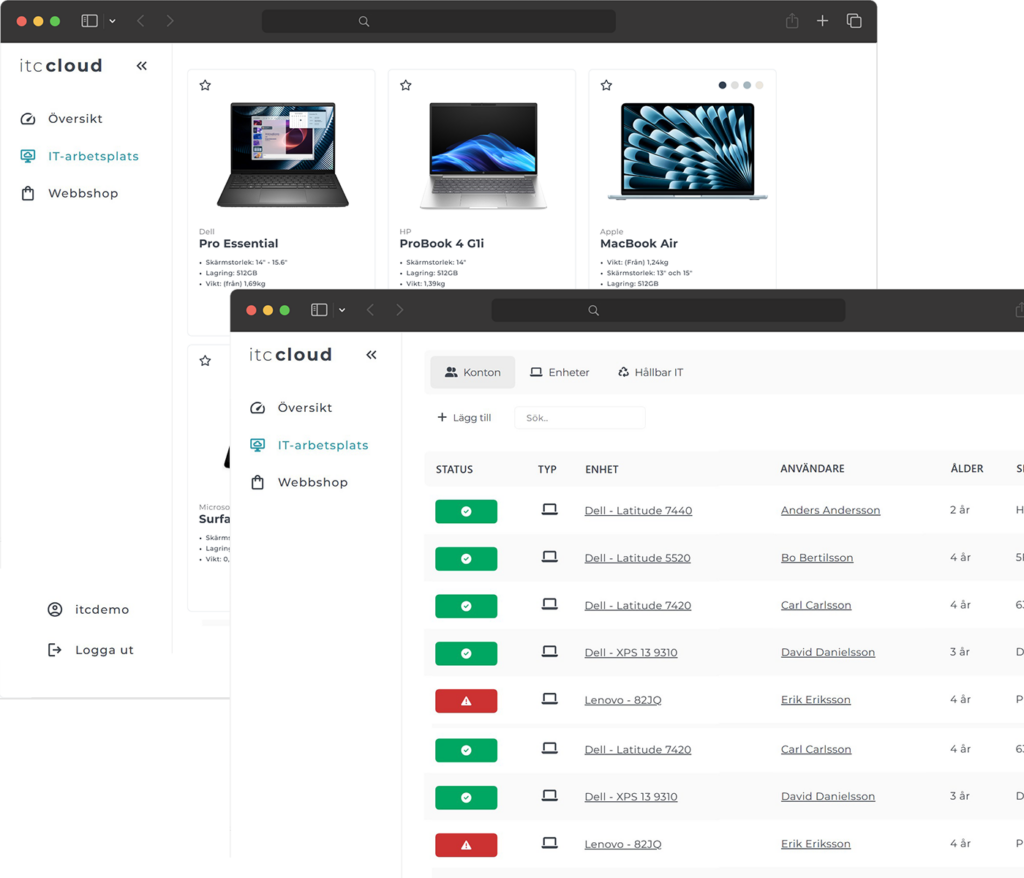Toggle the favorite star on MacBook Air
Screen dimensions: 1024x878
click(x=606, y=86)
